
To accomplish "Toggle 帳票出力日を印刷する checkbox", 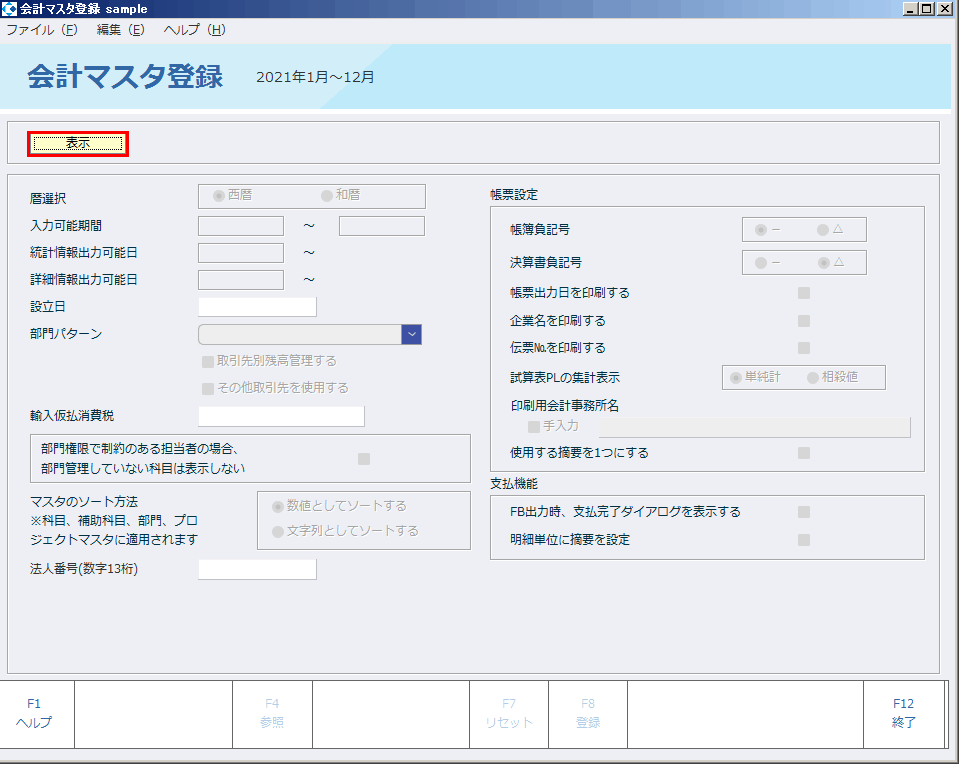I will (x=804, y=293).
